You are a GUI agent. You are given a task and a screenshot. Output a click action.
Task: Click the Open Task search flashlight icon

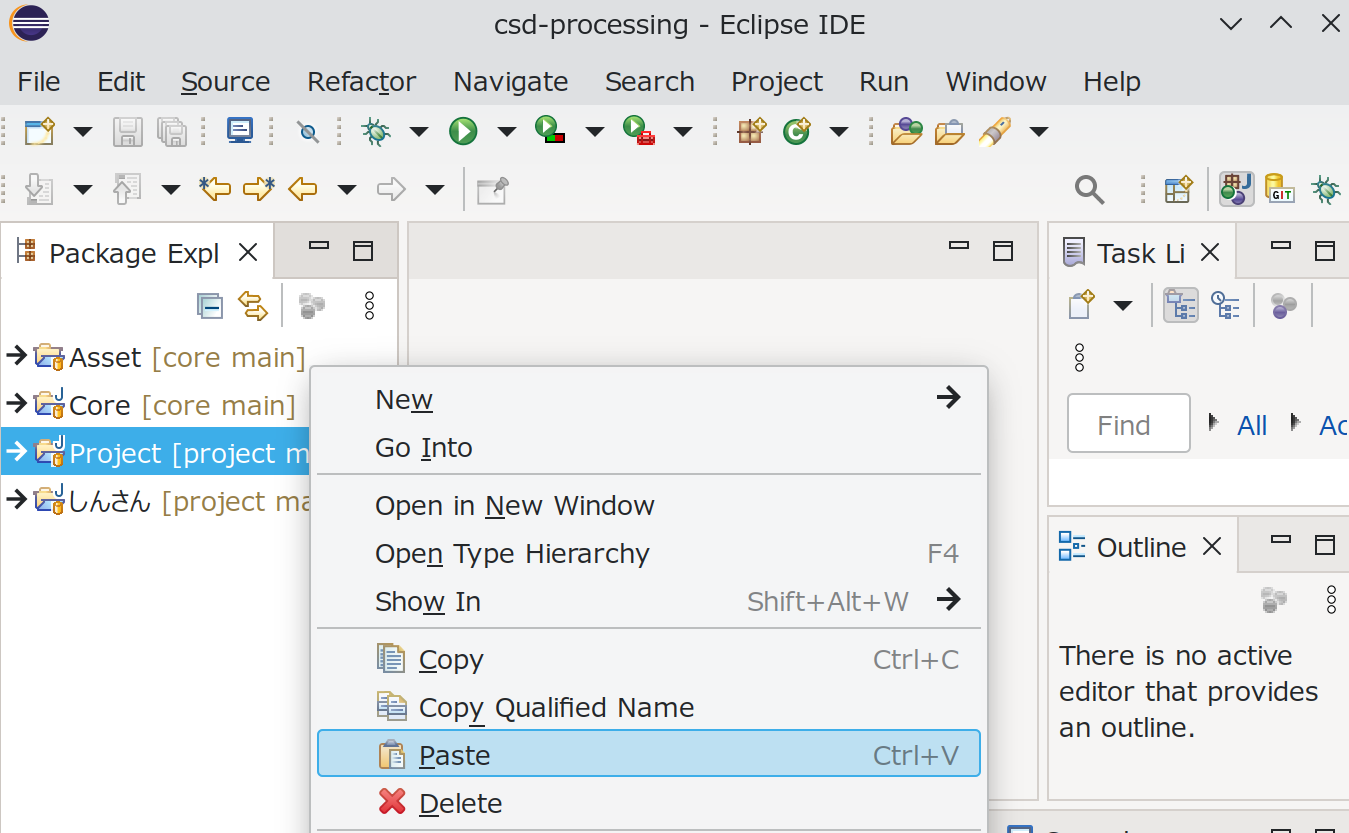pyautogui.click(x=995, y=131)
